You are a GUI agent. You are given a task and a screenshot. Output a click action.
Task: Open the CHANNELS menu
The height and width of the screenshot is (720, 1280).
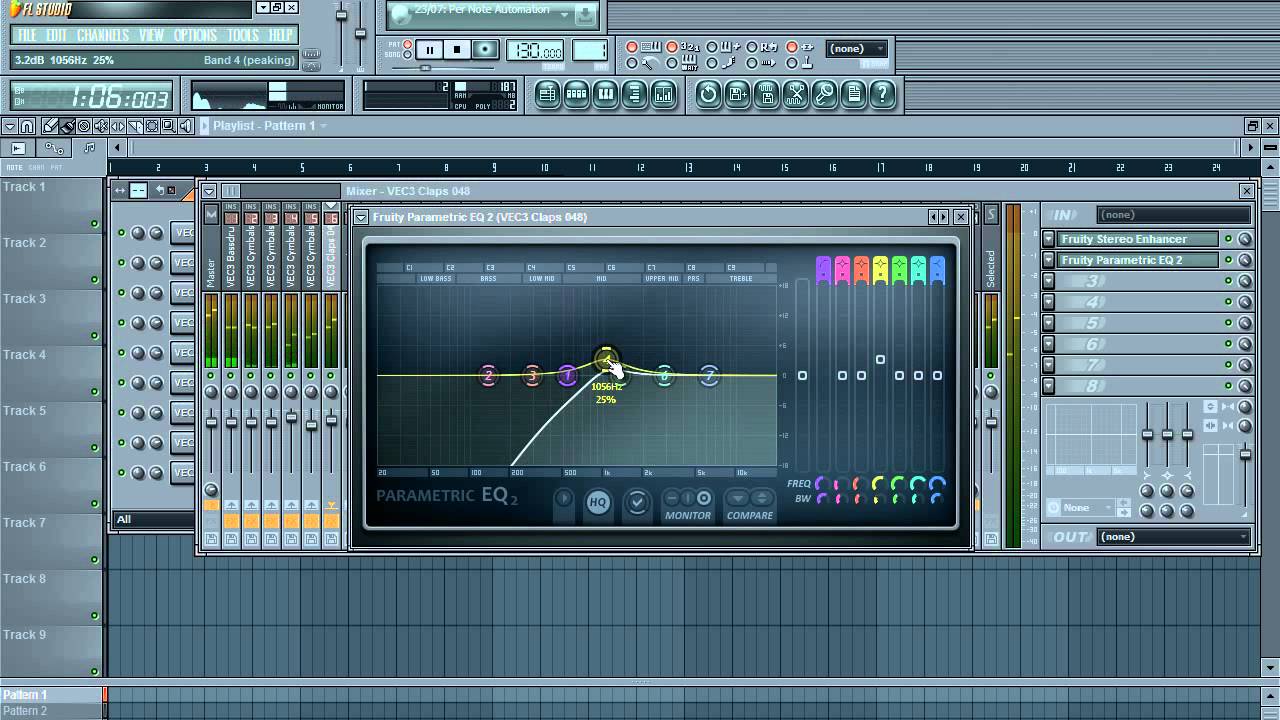point(102,35)
